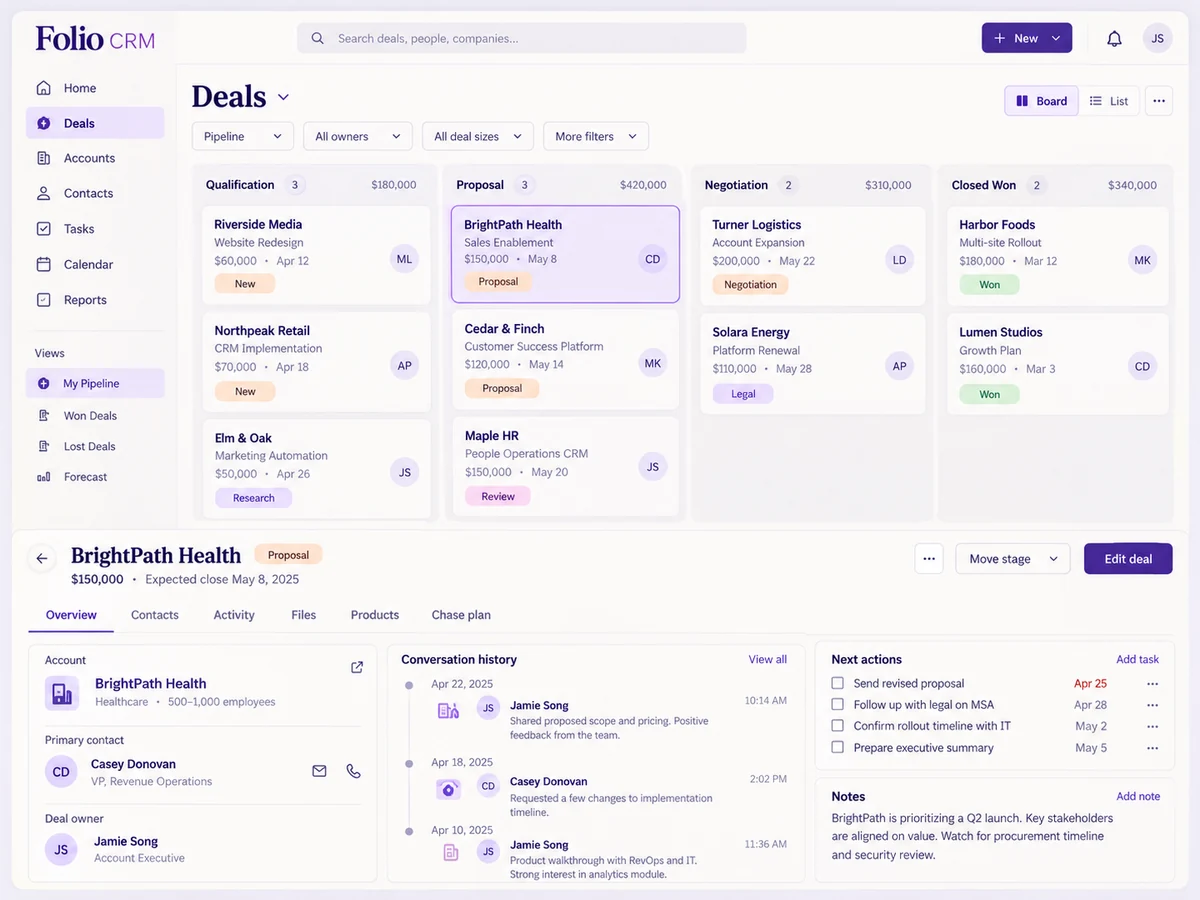
Task: Open BrightPath Health account in new window
Action: coord(357,667)
